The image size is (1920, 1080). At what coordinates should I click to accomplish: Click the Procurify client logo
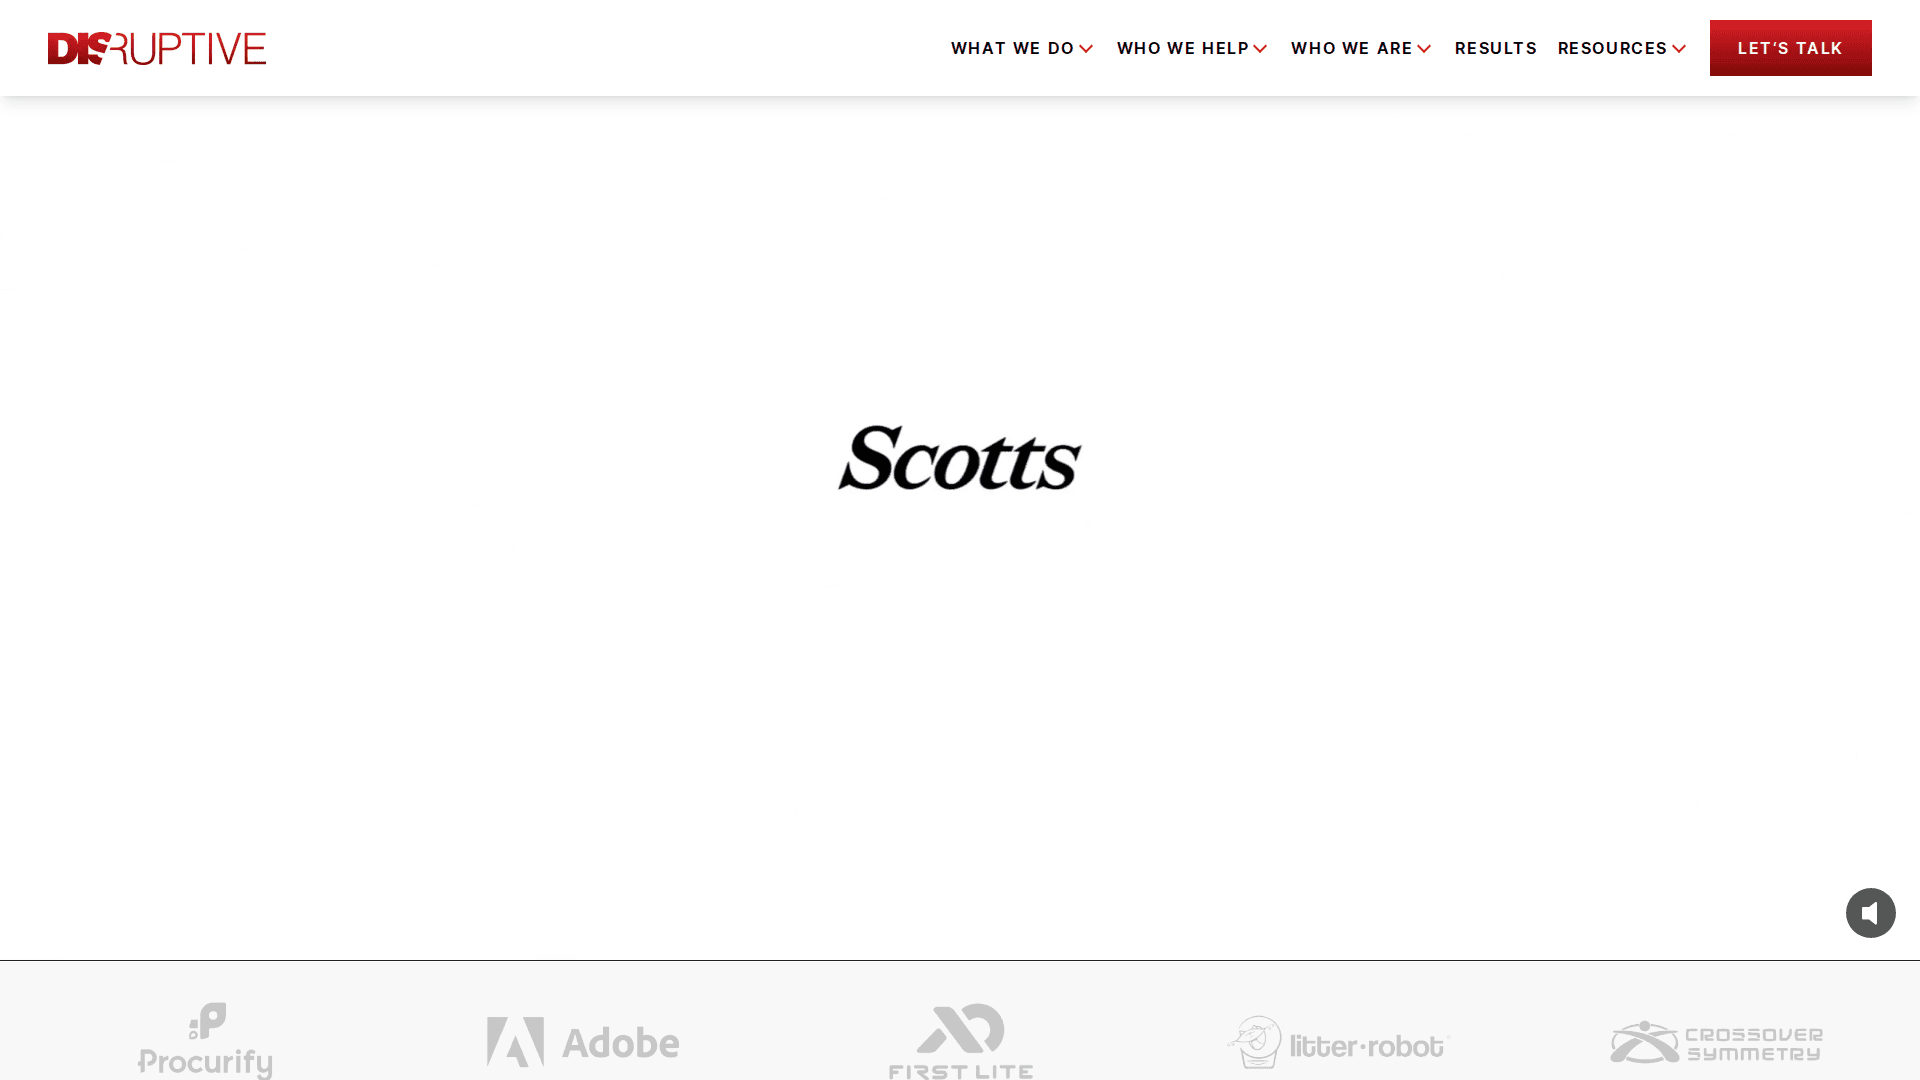pyautogui.click(x=205, y=1040)
